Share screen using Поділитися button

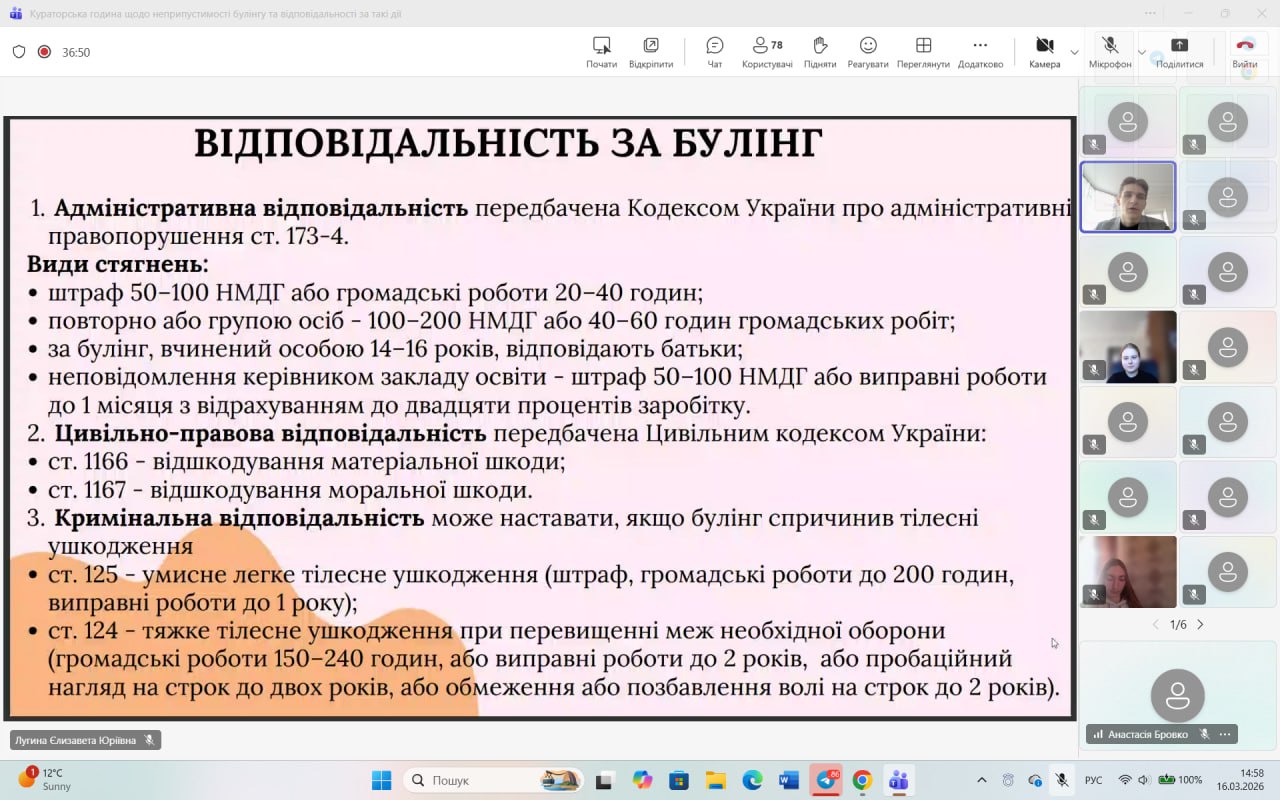(1179, 52)
